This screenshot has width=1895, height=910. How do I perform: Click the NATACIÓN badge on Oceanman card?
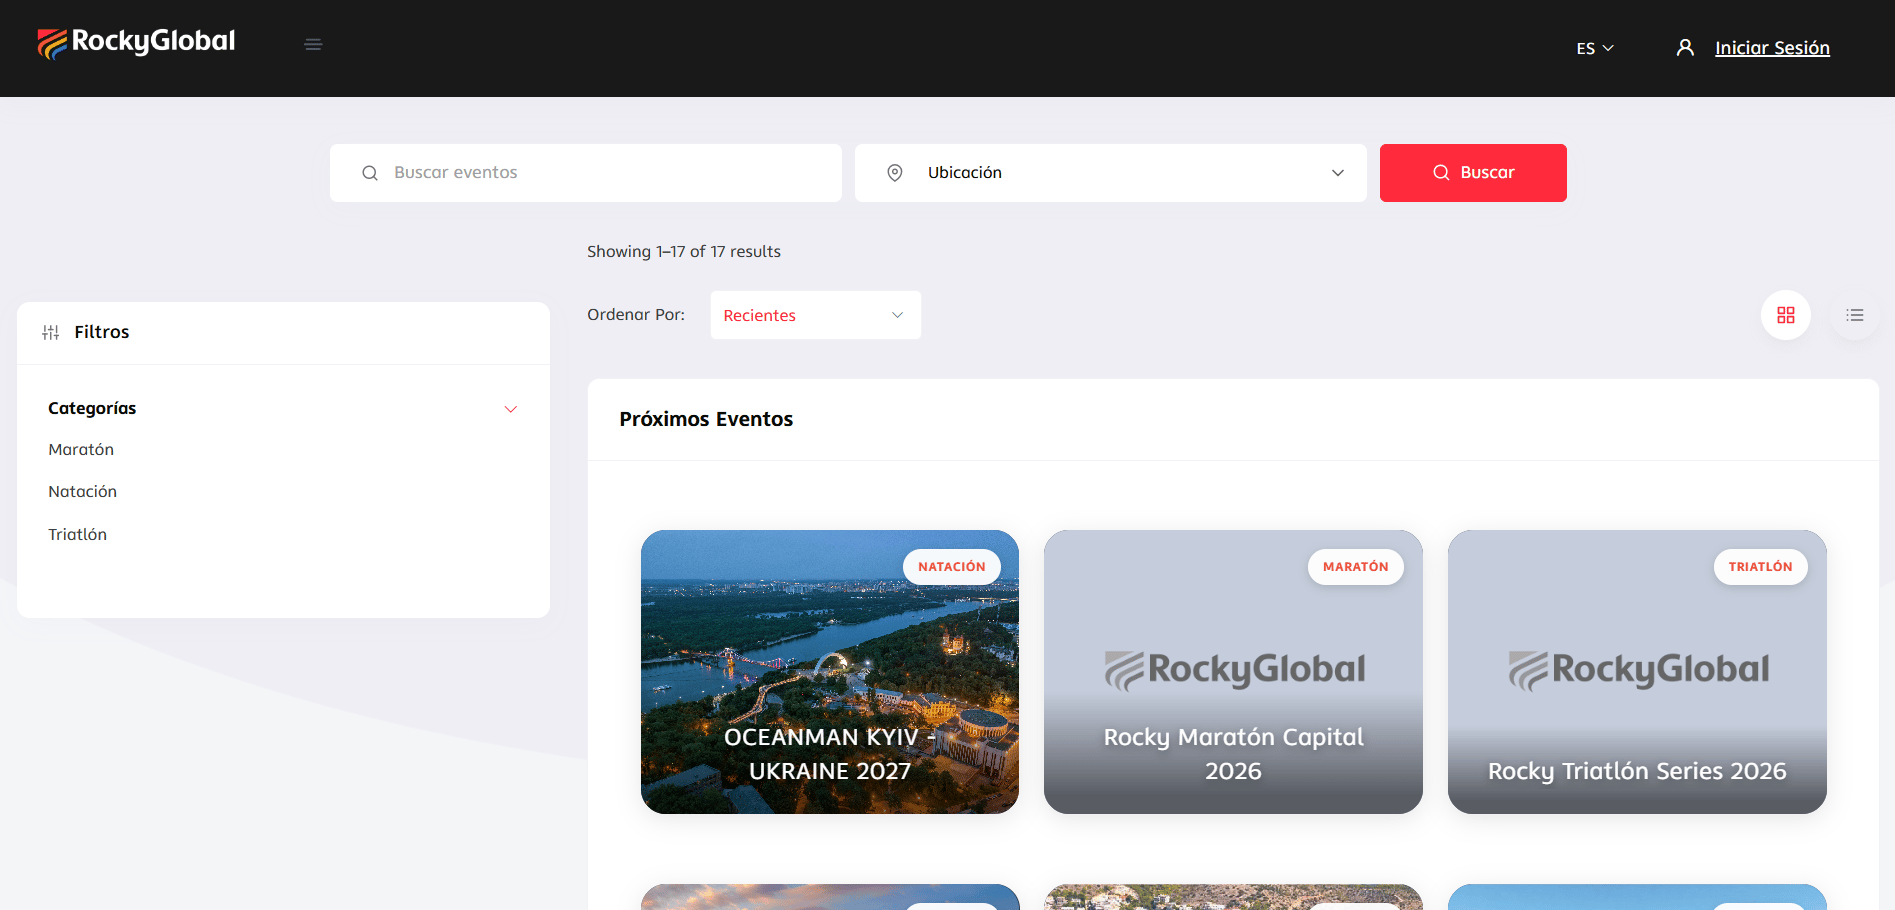click(x=952, y=567)
